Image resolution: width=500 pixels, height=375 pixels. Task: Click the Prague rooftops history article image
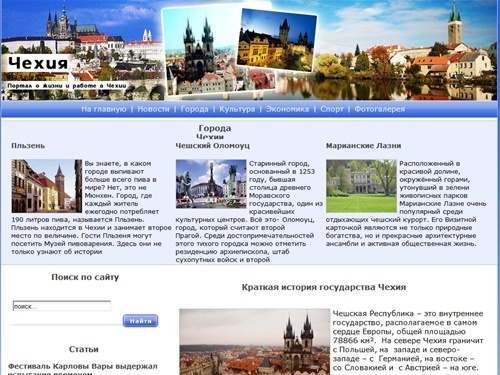click(x=254, y=342)
